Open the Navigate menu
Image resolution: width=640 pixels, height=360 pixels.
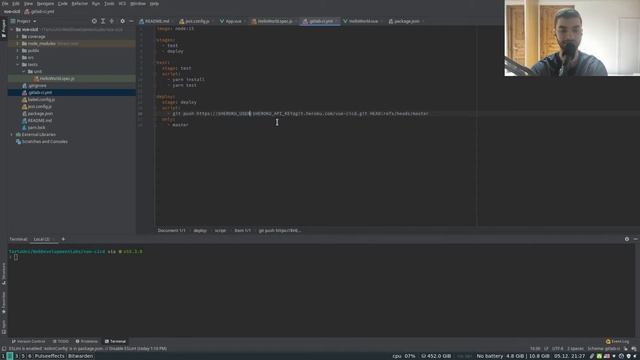[45, 3]
